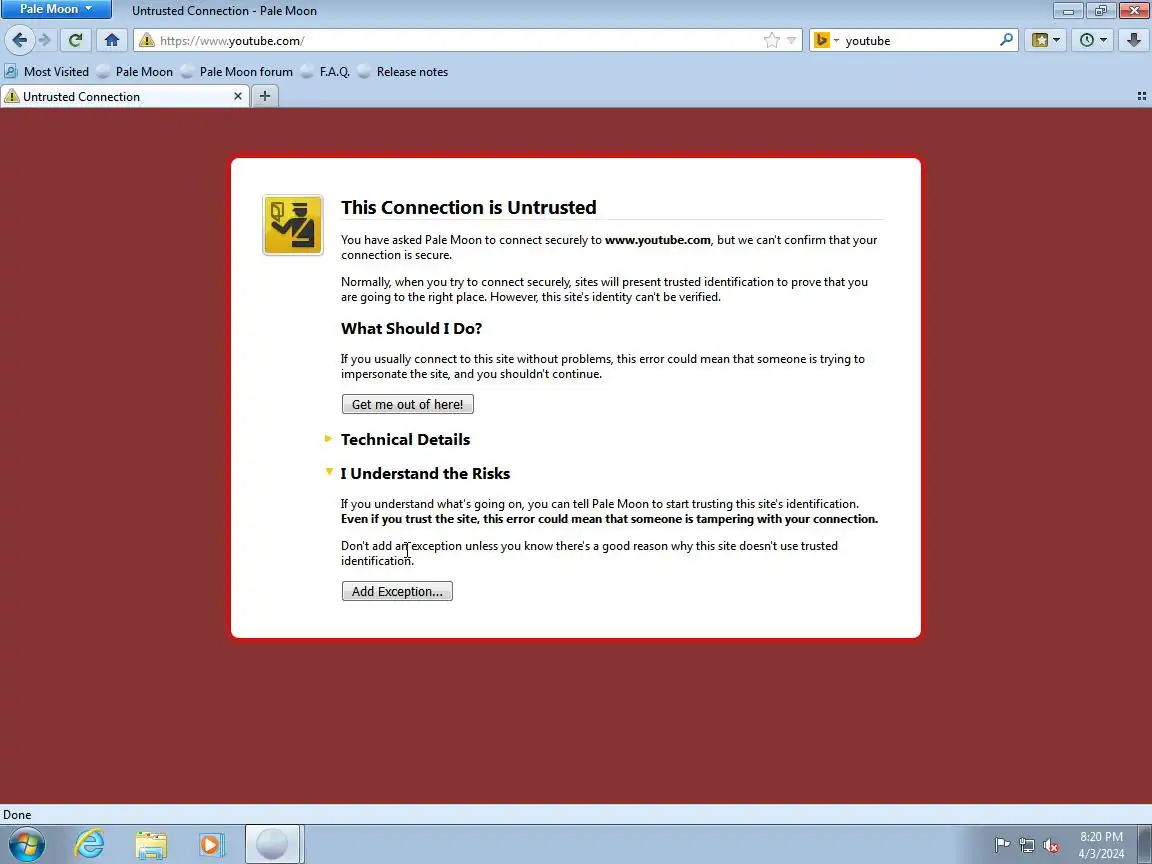Viewport: 1152px width, 864px height.
Task: Click the yellow police officer warning icon
Action: [293, 225]
